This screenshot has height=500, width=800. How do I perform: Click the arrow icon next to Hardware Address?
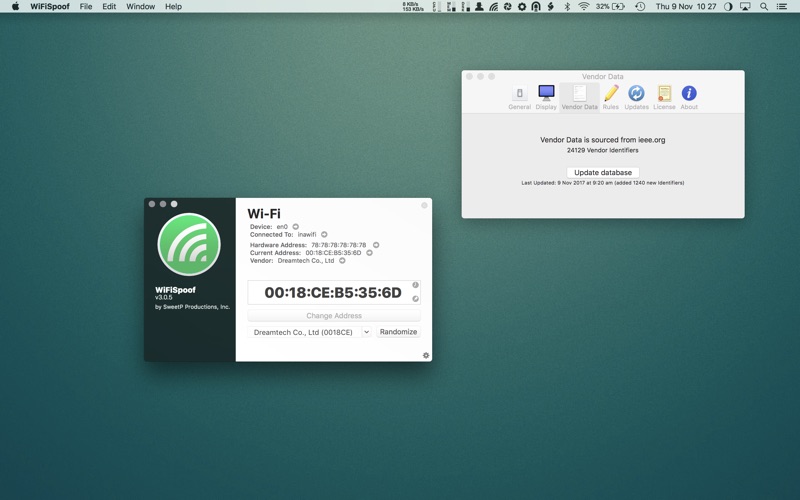(376, 245)
